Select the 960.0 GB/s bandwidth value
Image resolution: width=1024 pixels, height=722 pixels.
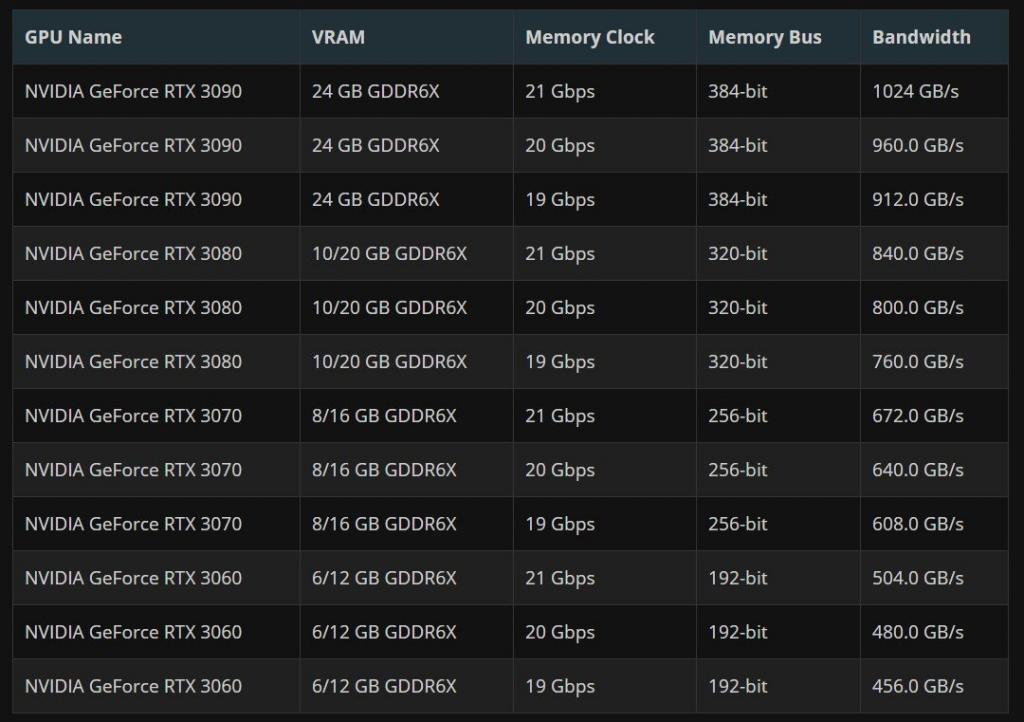tap(917, 145)
